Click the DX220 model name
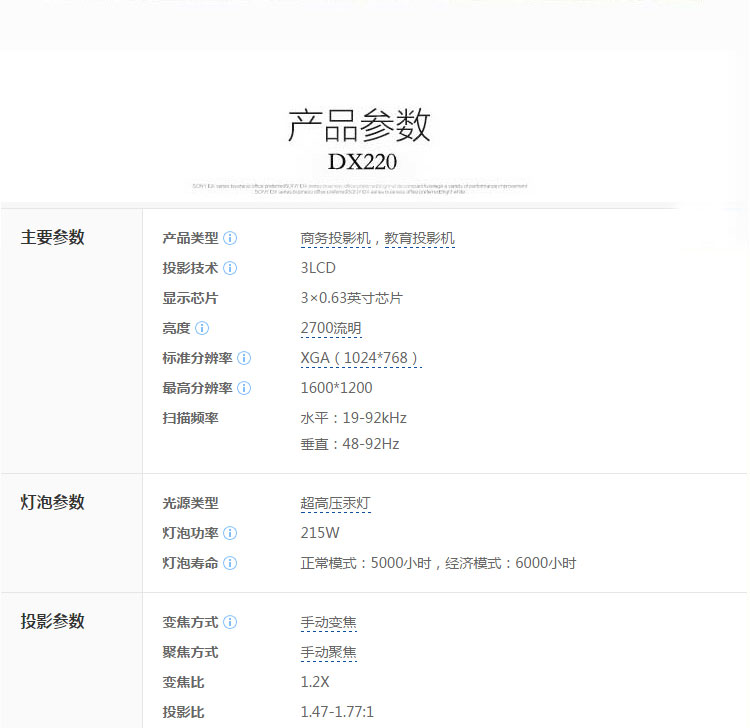This screenshot has height=728, width=750. click(x=362, y=162)
